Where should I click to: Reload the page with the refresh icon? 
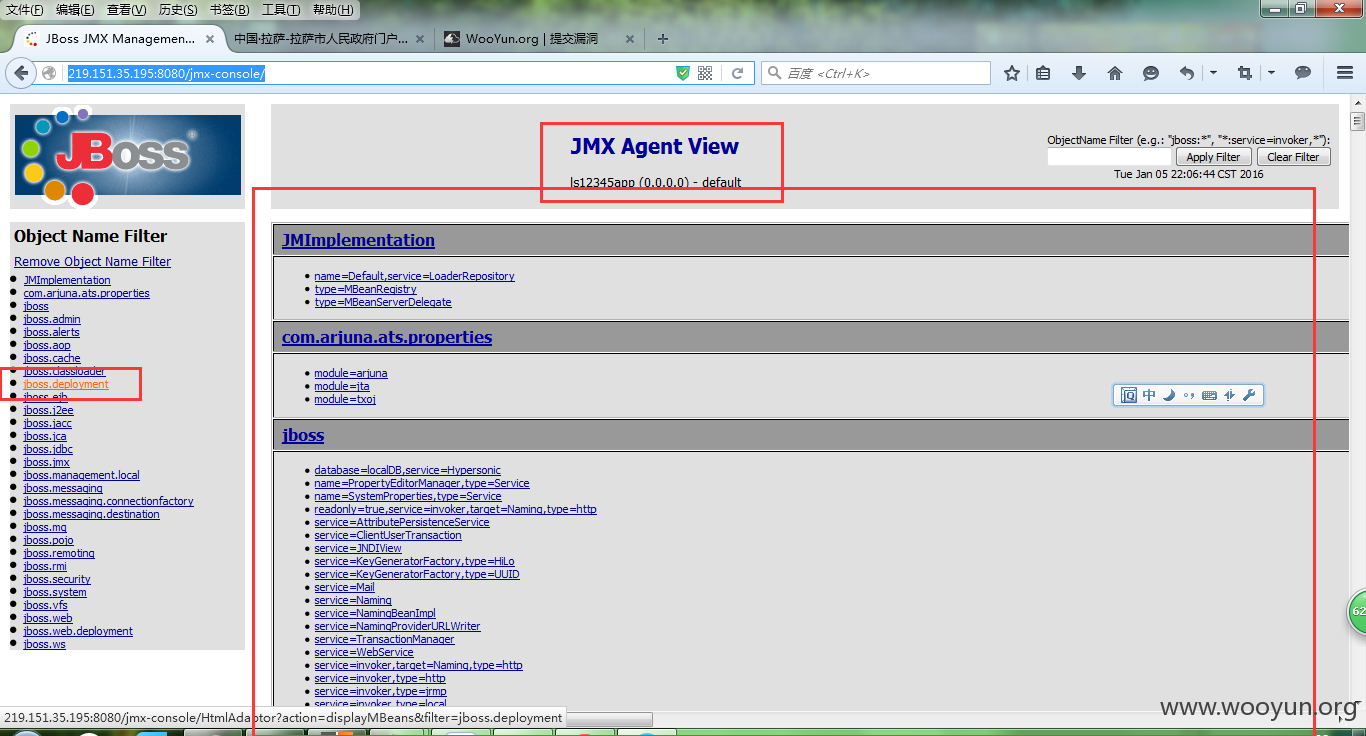click(x=737, y=73)
